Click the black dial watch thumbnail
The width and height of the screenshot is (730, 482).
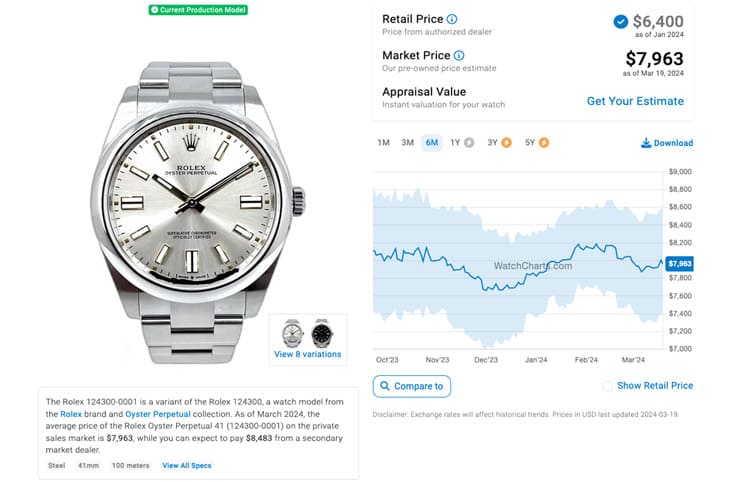(x=322, y=333)
